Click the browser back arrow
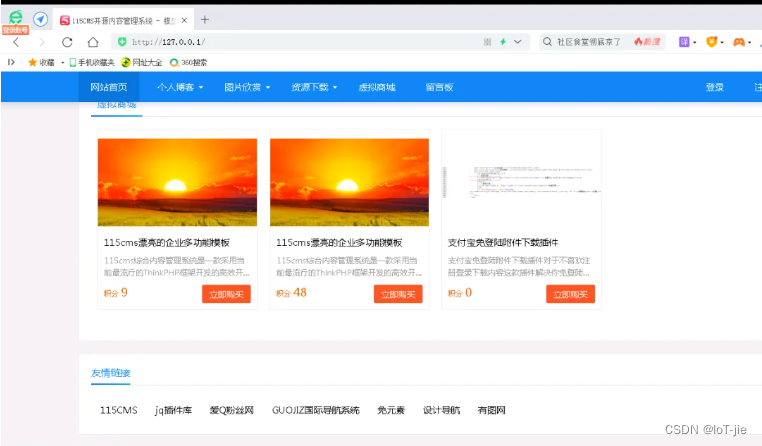Screen dimensions: 762x446 (16, 42)
